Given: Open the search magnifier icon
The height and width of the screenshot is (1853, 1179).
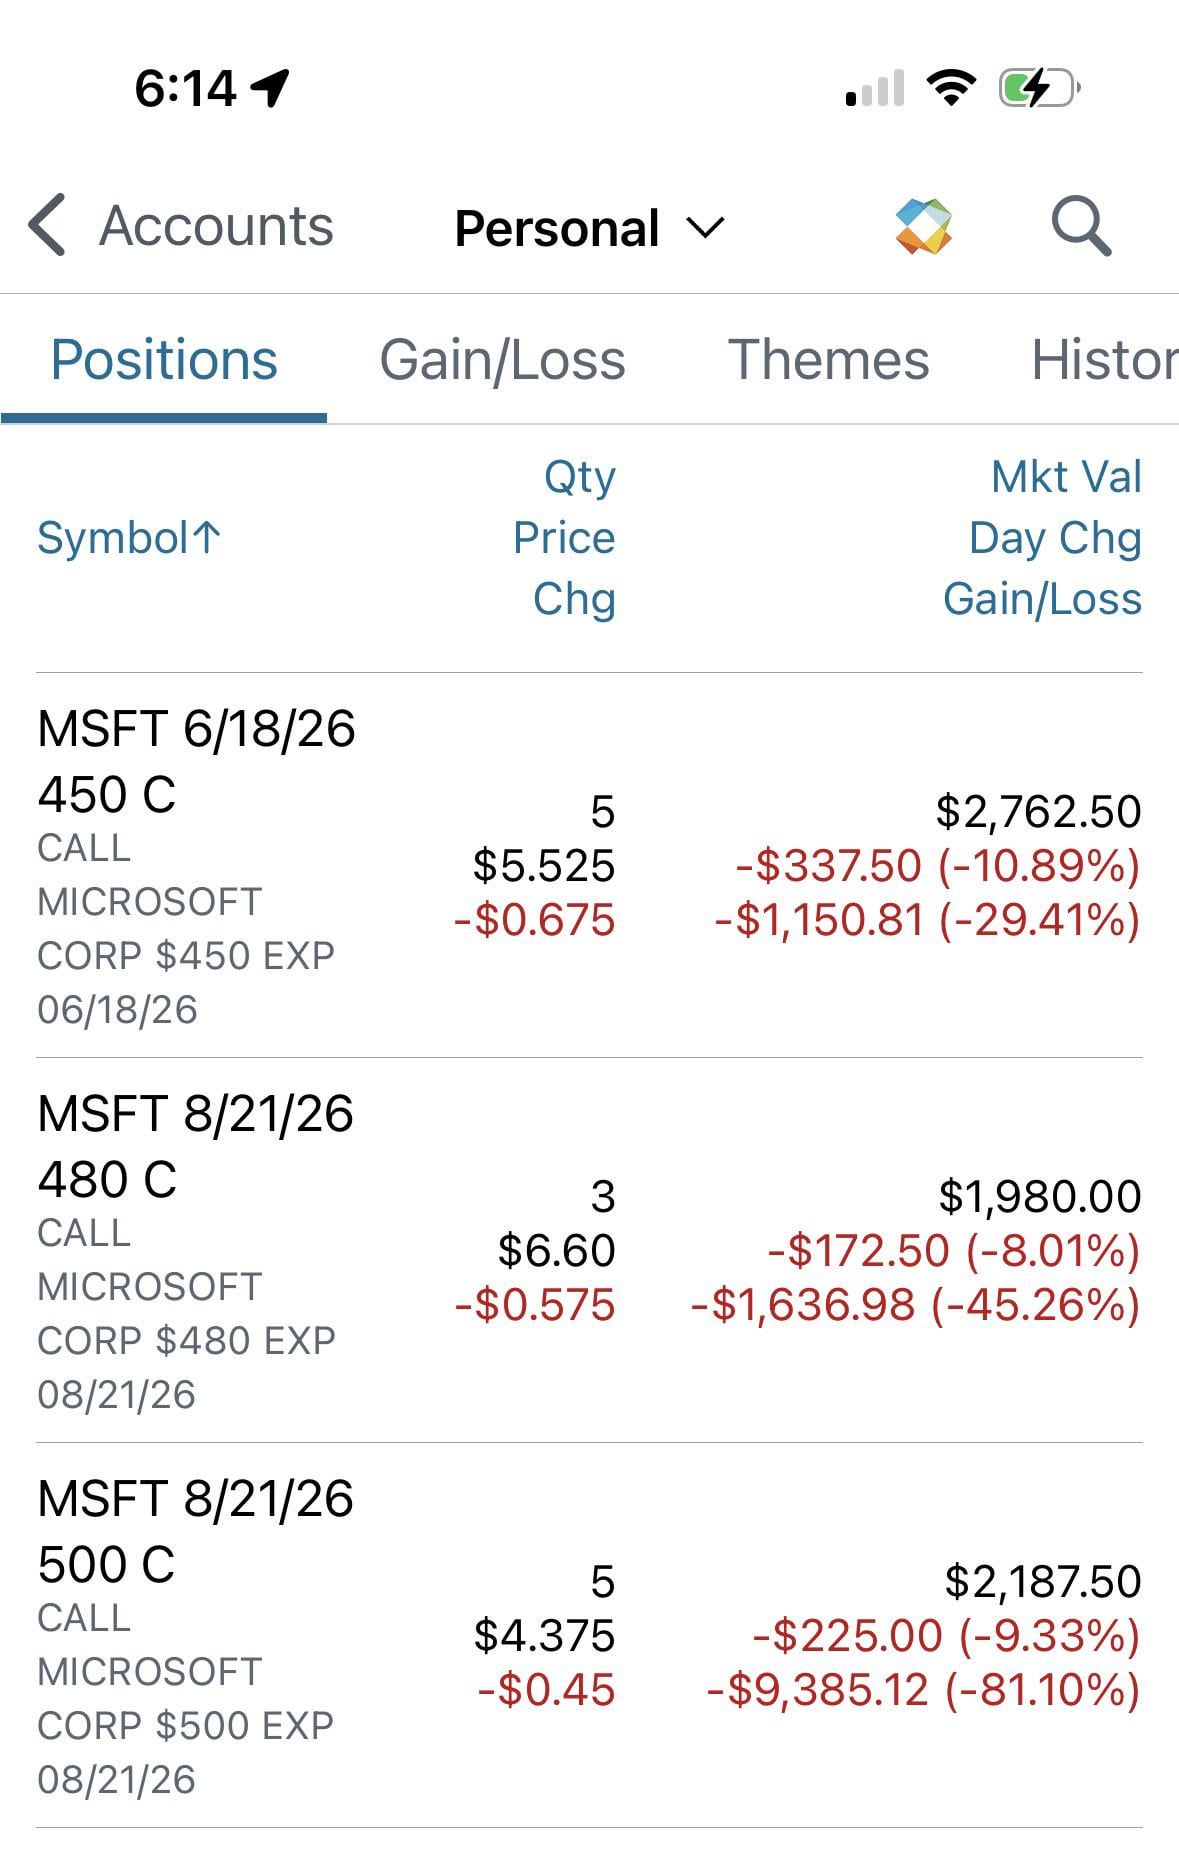Looking at the screenshot, I should point(1081,226).
